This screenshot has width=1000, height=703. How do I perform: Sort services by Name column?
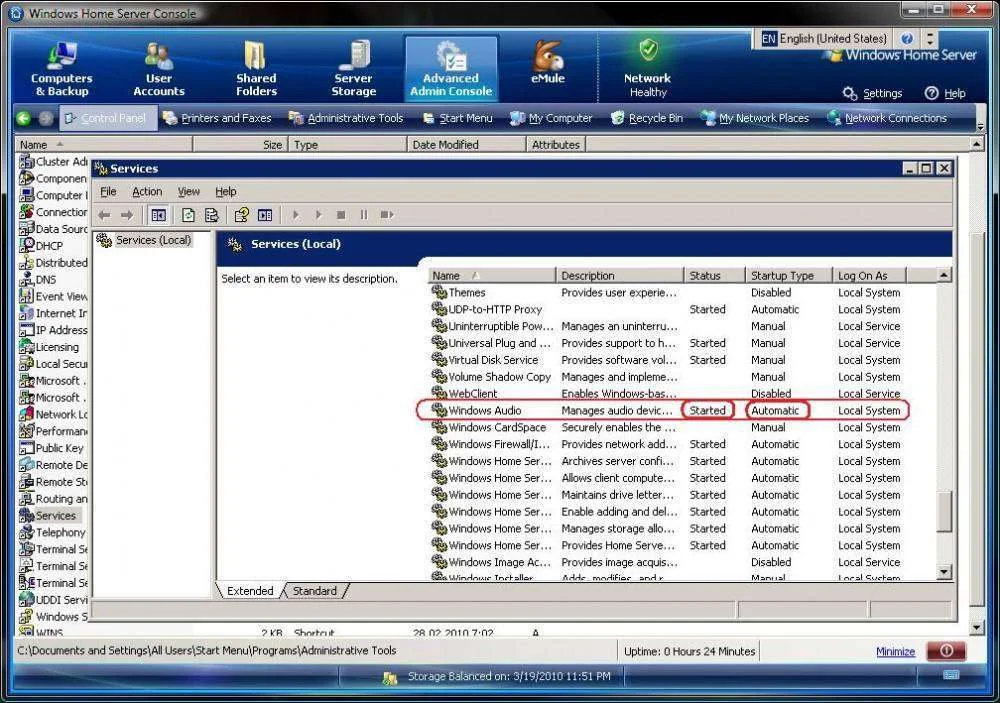point(492,276)
